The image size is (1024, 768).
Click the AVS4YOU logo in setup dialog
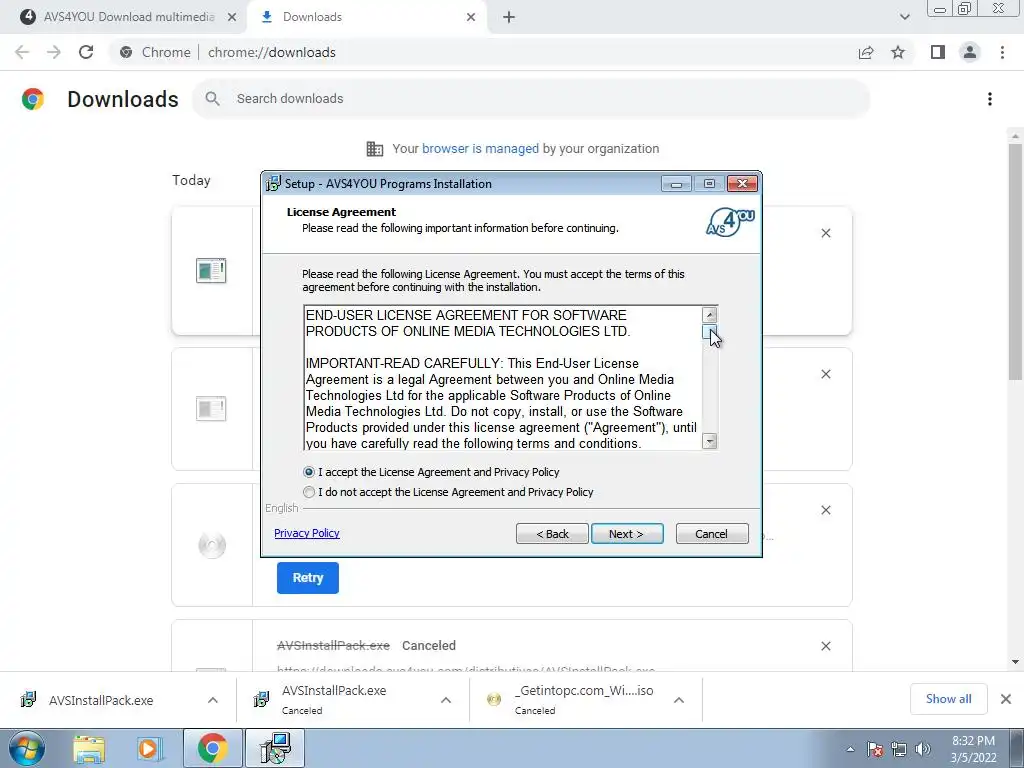coord(730,222)
